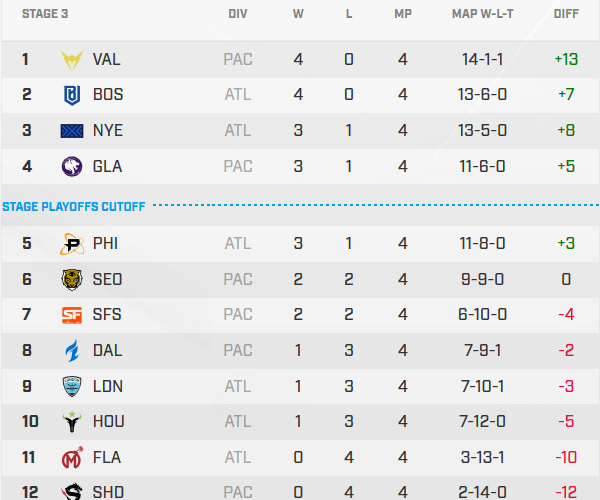Click the SFS Shock logo icon
600x500 pixels.
coord(73,314)
